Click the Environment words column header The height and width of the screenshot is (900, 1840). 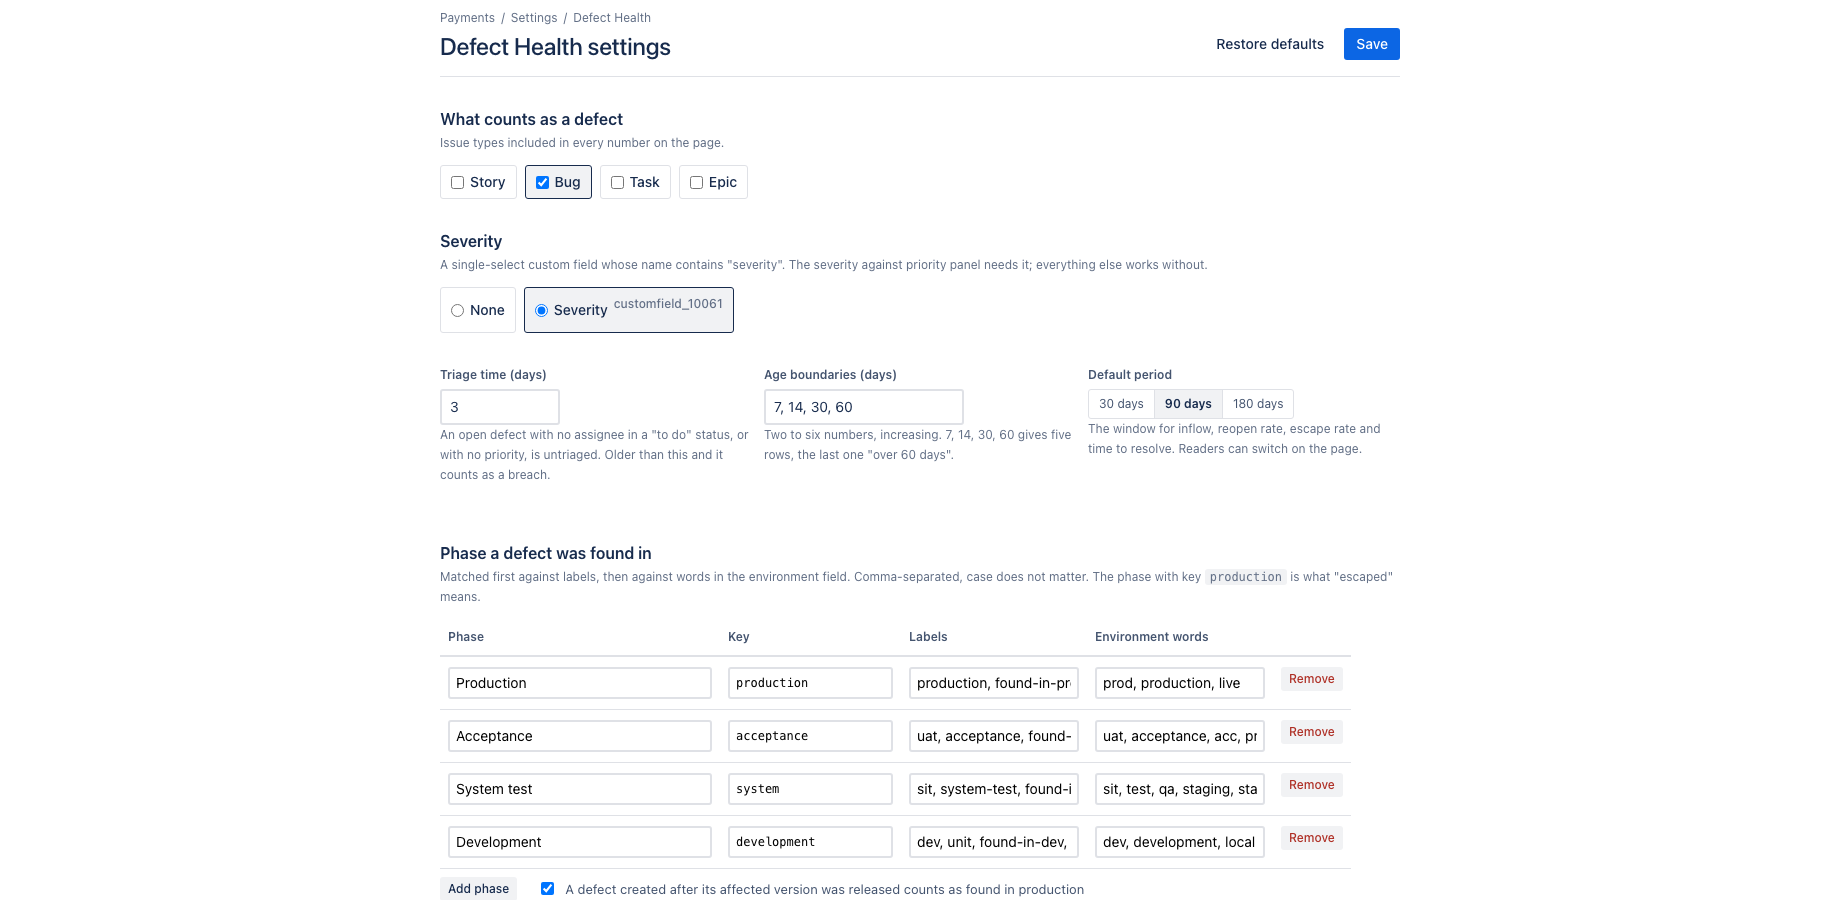[1151, 637]
